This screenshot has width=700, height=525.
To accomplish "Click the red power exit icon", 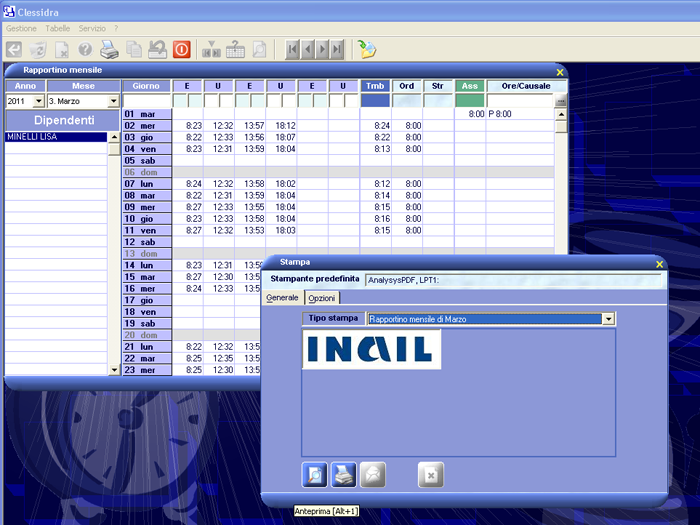I will [181, 49].
